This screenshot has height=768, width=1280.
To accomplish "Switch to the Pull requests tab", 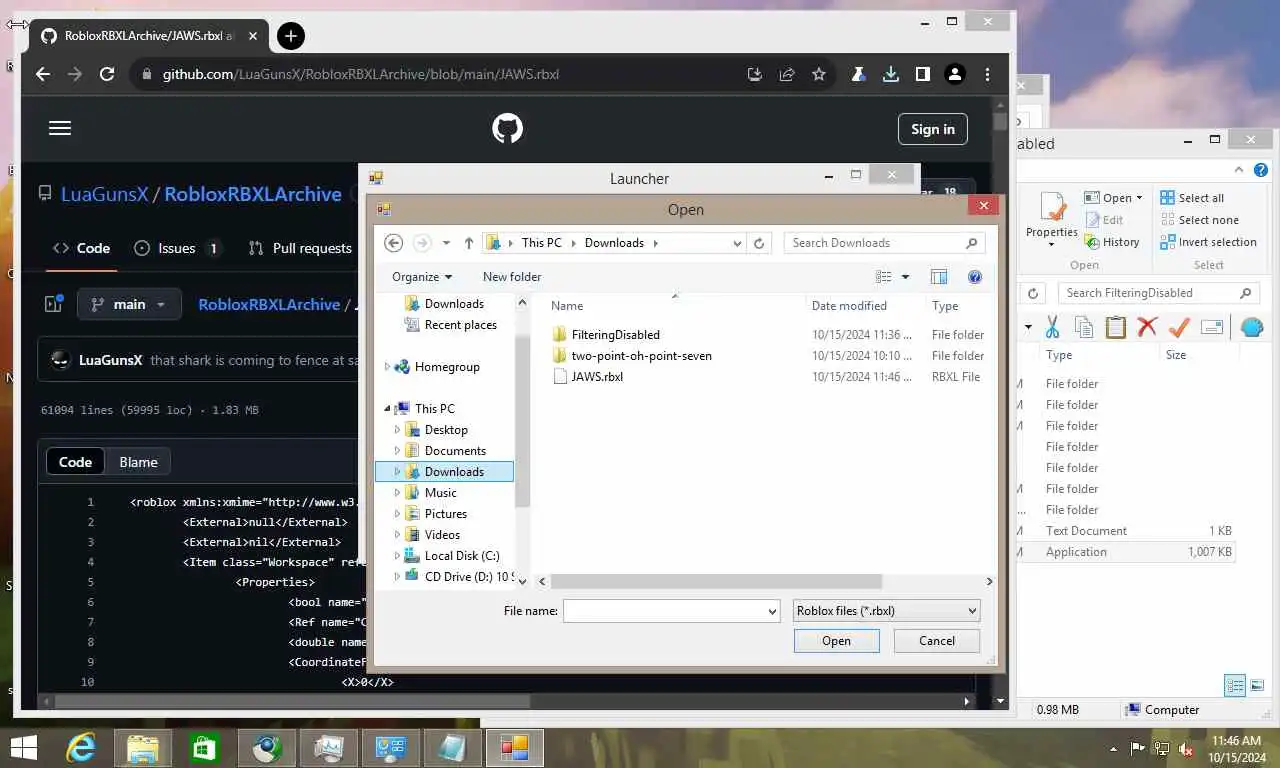I will coord(300,248).
